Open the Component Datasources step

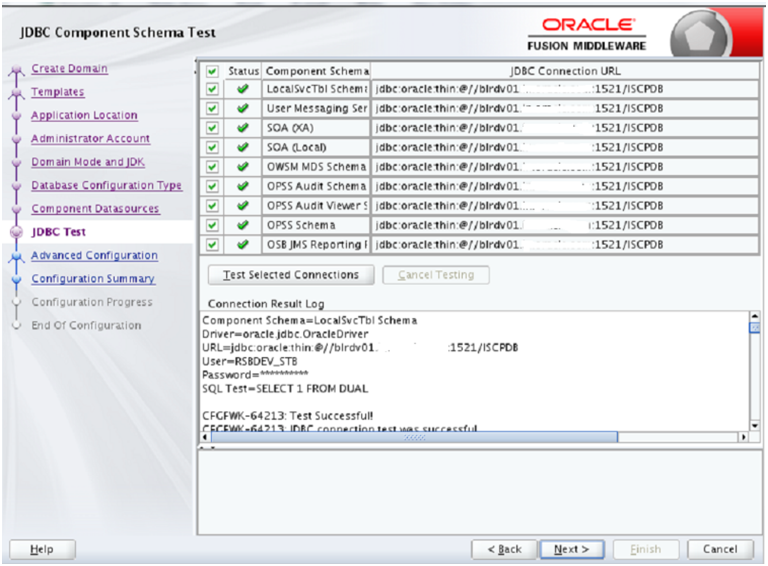tap(96, 209)
